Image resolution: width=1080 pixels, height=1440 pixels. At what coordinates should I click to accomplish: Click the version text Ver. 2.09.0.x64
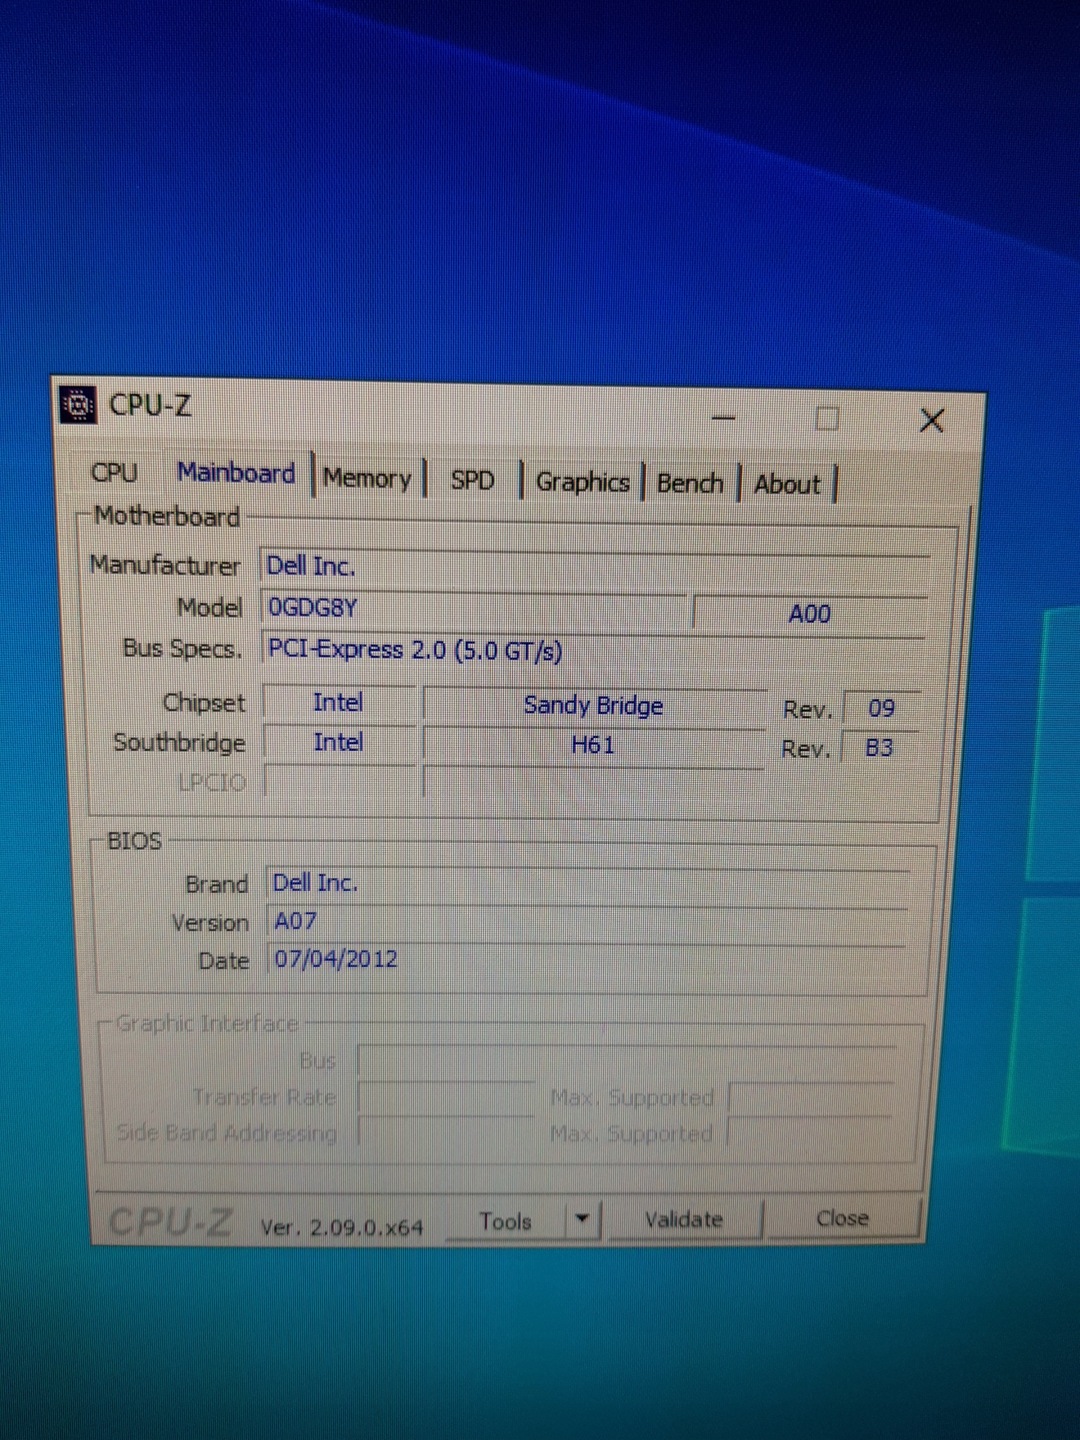pyautogui.click(x=342, y=1227)
